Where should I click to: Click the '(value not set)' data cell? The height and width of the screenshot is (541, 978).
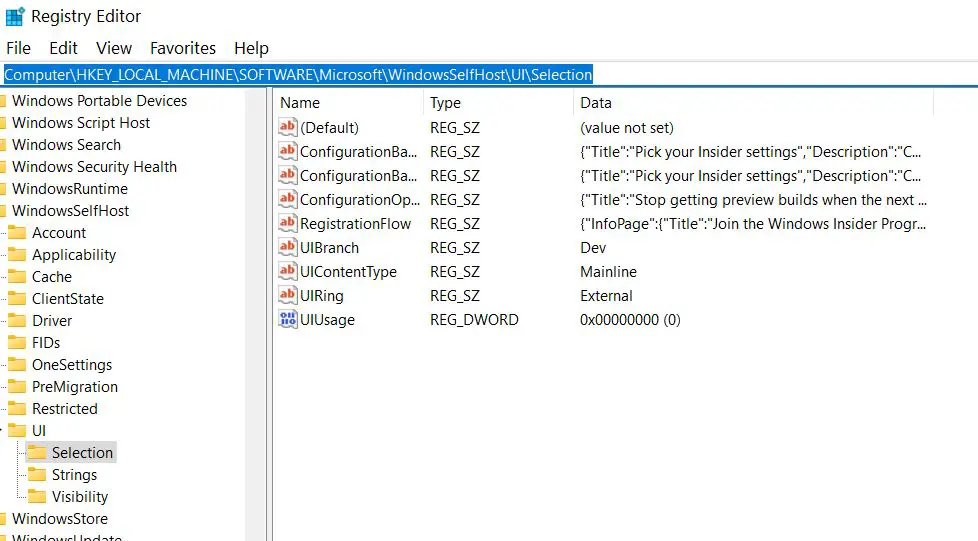click(627, 127)
